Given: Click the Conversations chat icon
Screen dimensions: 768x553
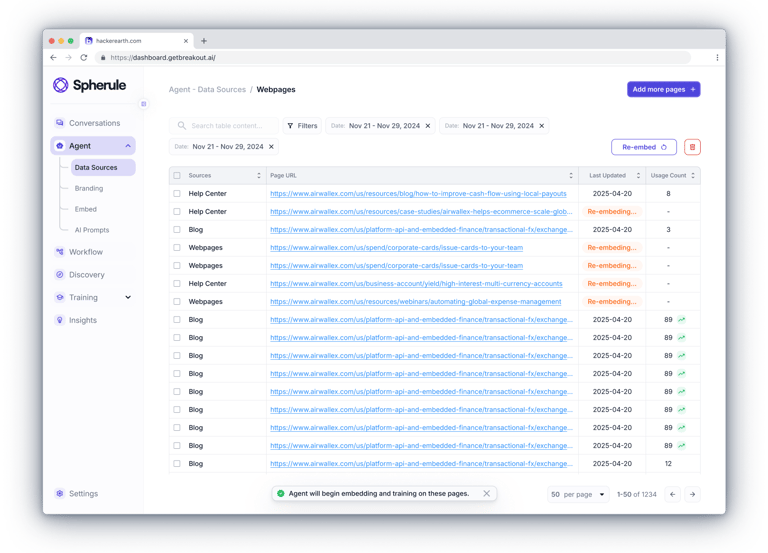Looking at the screenshot, I should (60, 123).
